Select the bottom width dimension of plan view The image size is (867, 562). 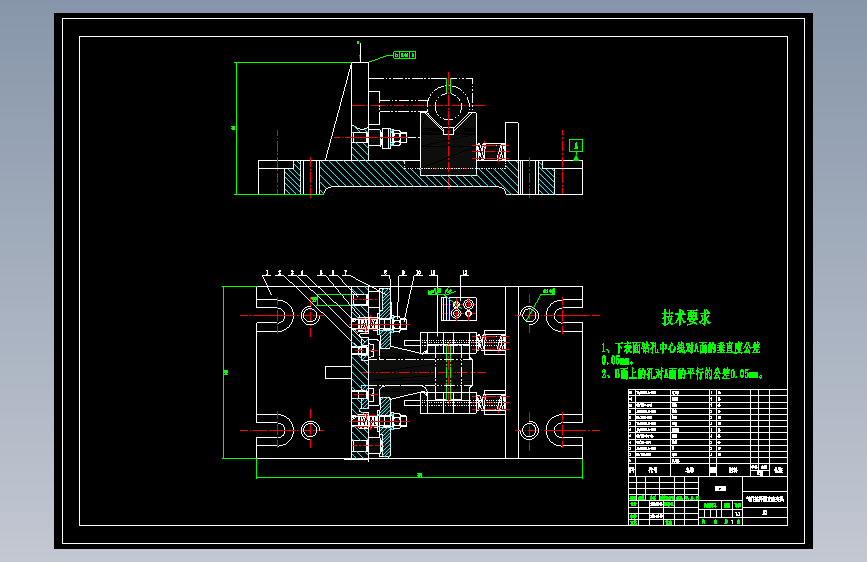click(419, 476)
